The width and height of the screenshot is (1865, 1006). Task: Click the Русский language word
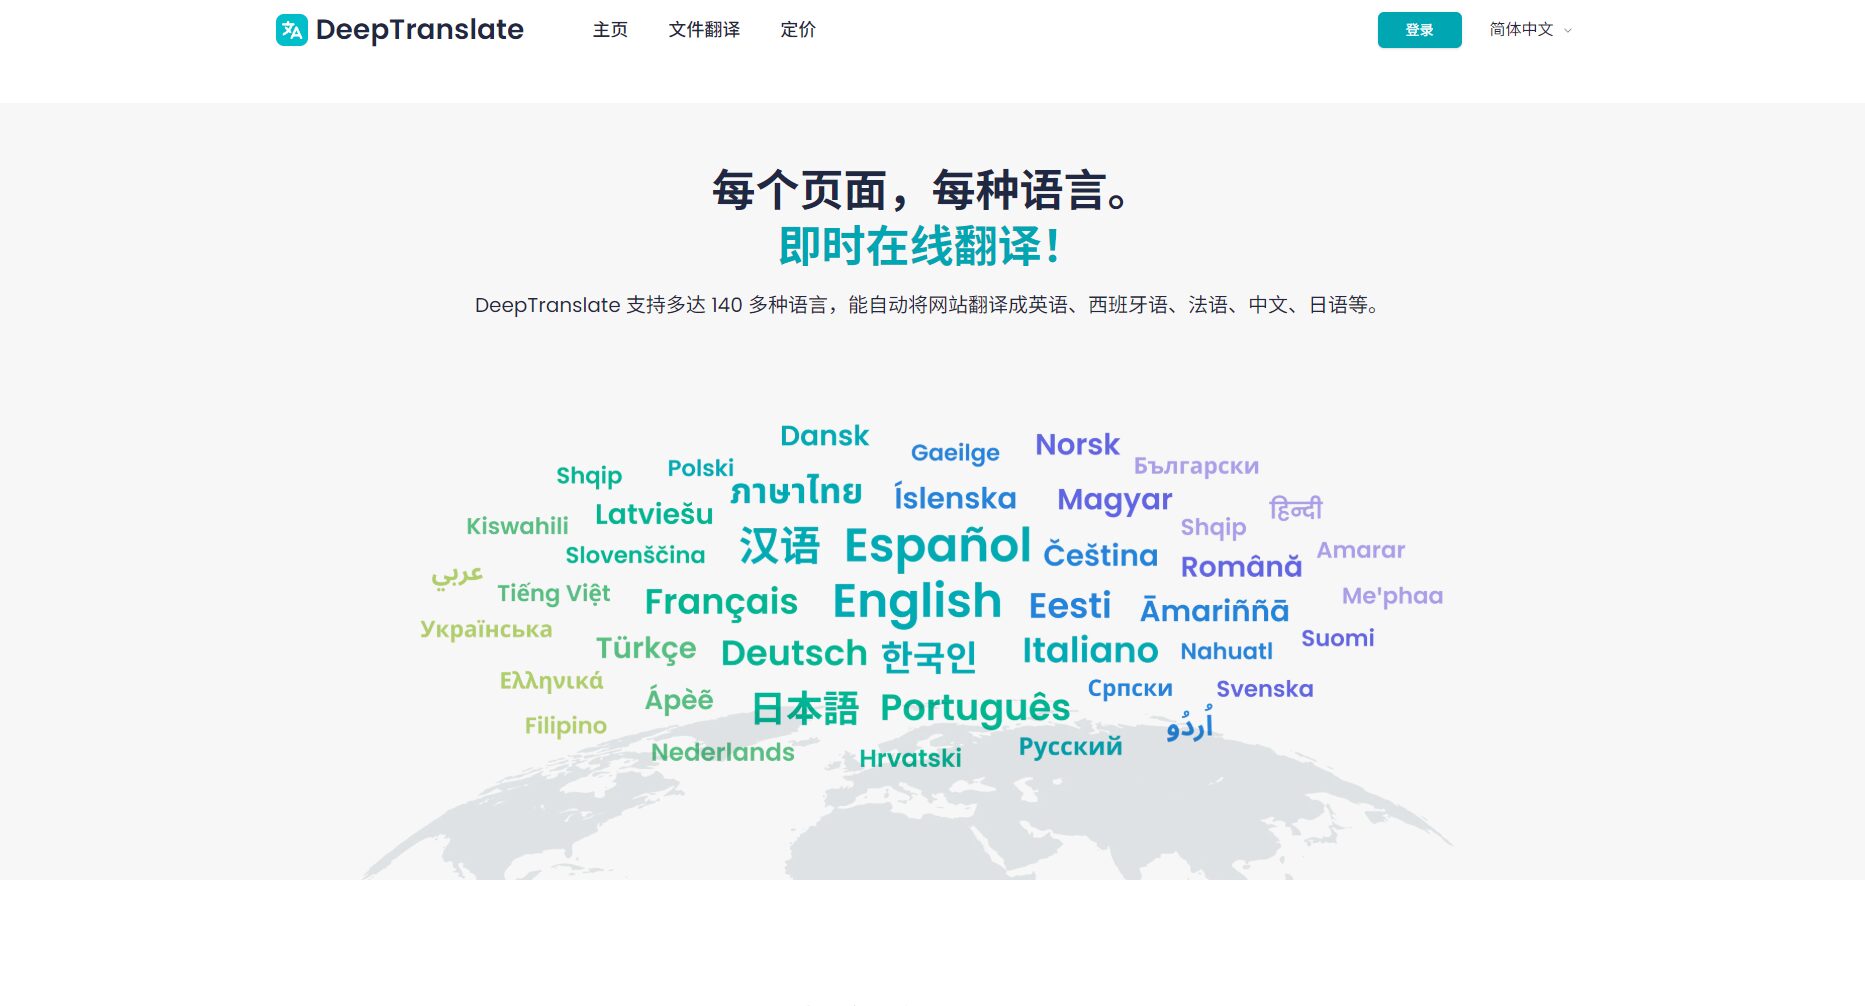tap(1069, 746)
